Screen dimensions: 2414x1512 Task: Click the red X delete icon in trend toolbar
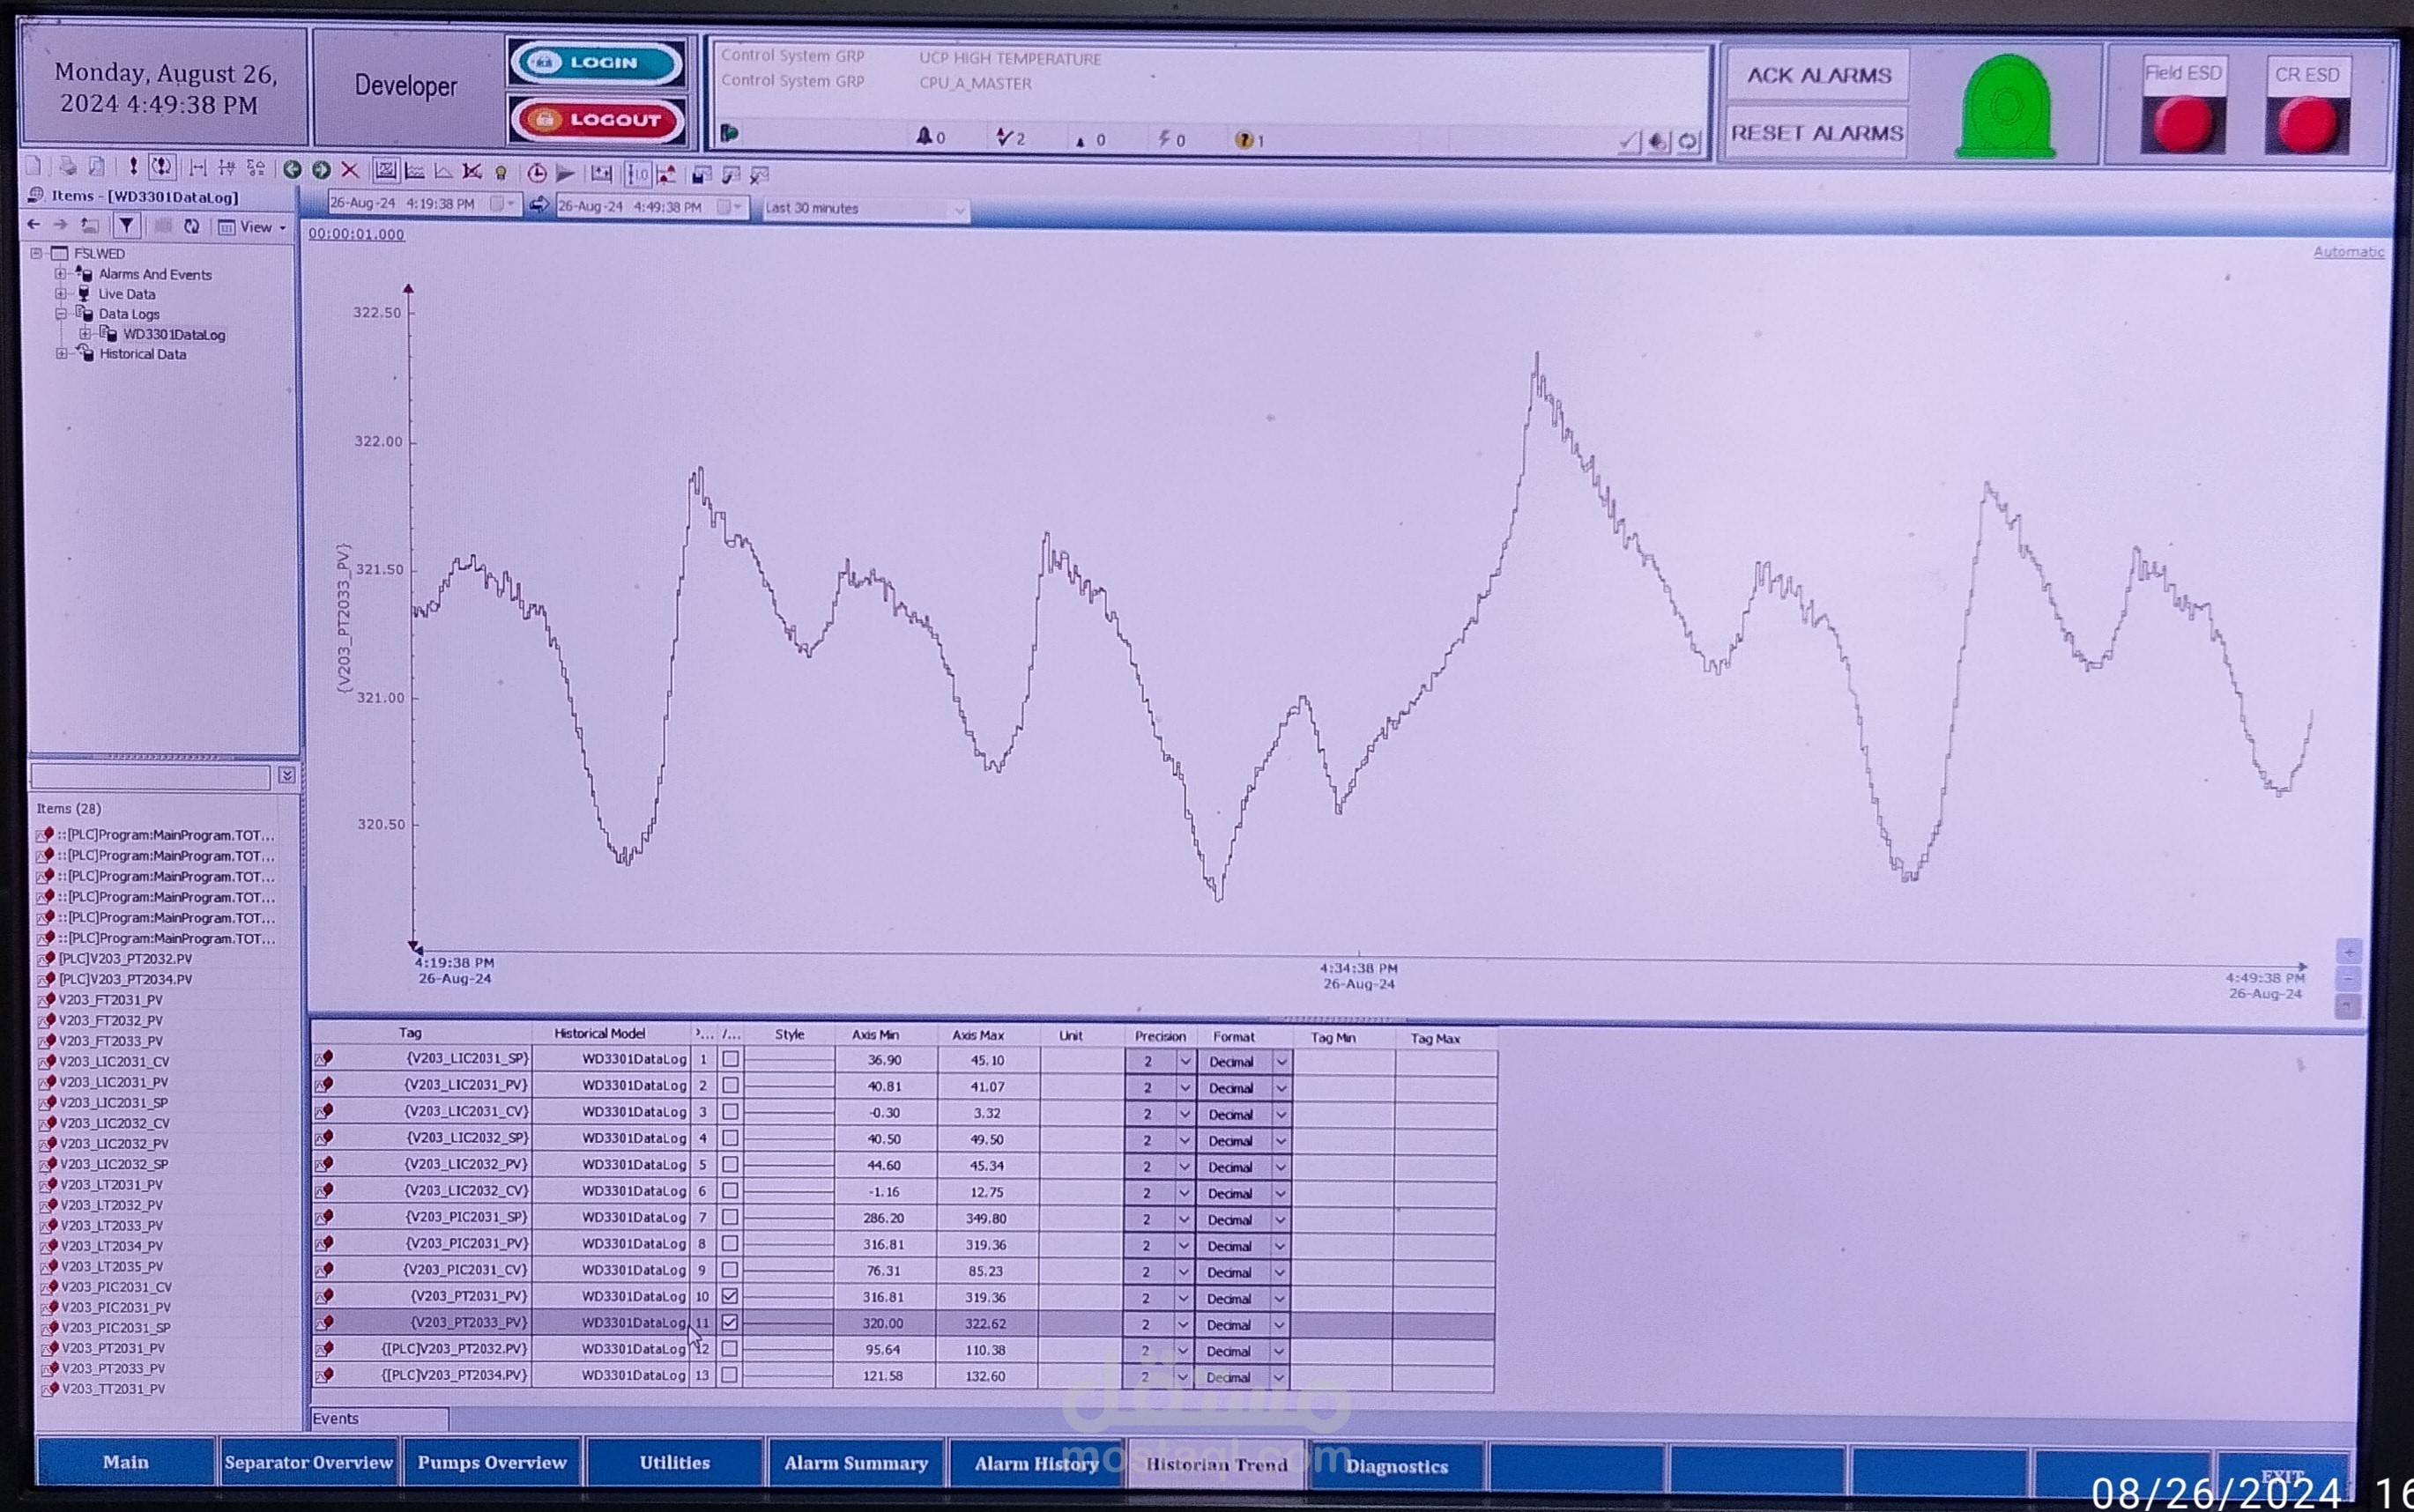[350, 171]
